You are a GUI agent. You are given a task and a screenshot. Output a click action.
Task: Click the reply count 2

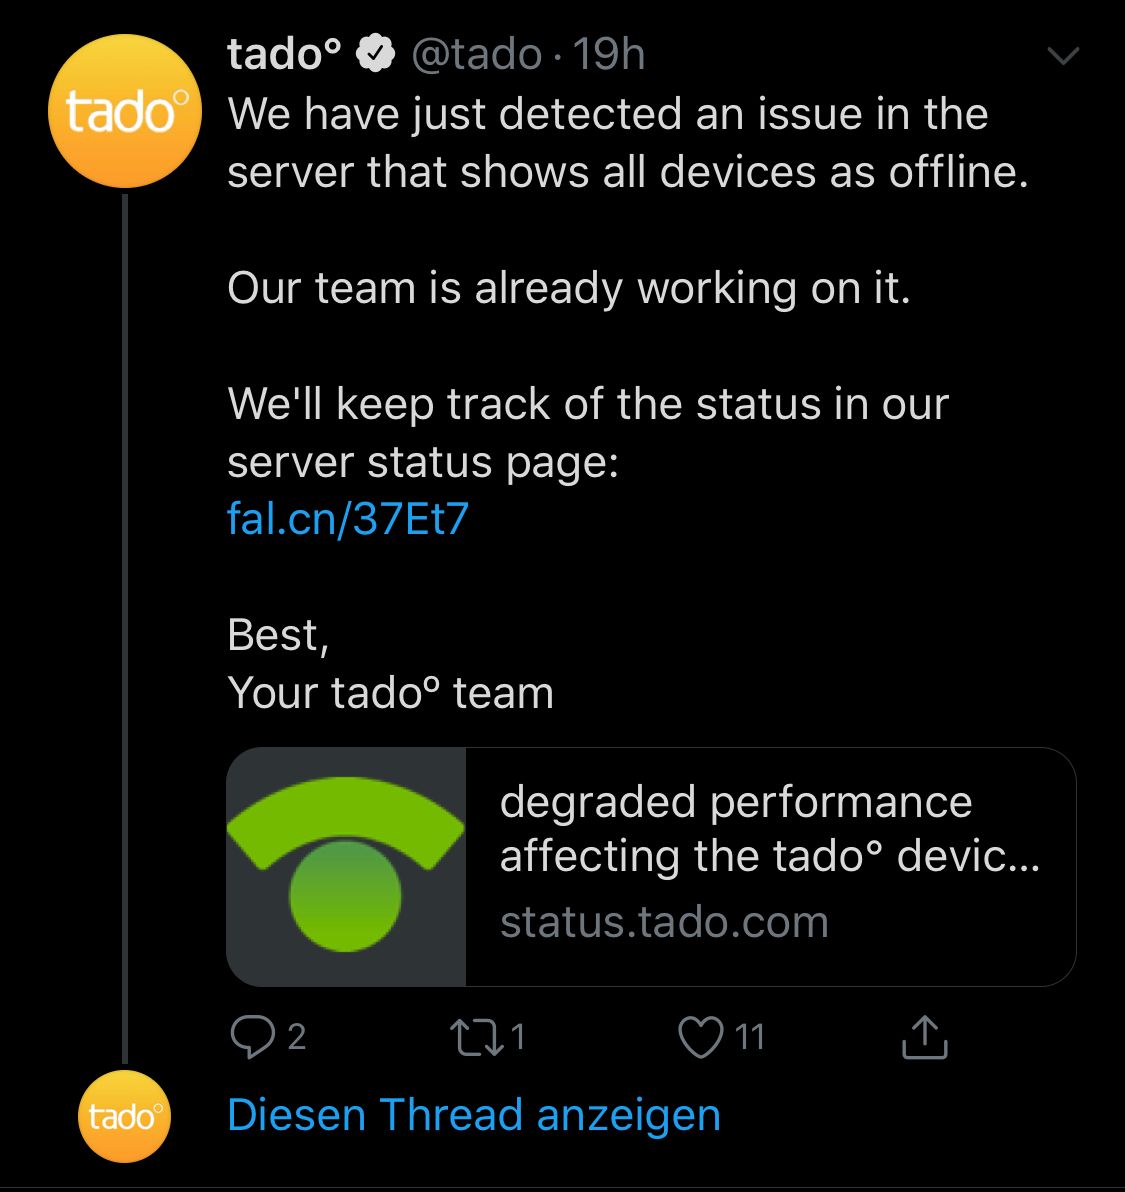pos(297,1037)
